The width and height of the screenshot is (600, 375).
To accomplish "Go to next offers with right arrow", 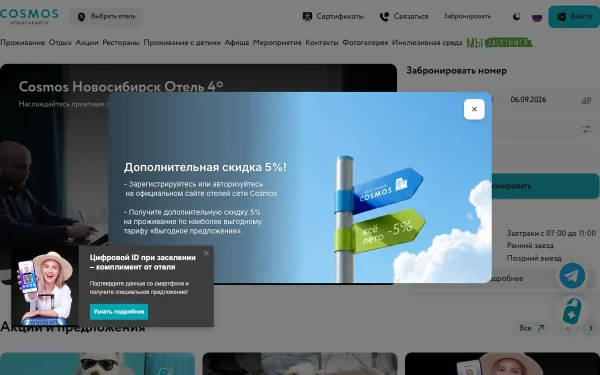I will click(x=591, y=328).
